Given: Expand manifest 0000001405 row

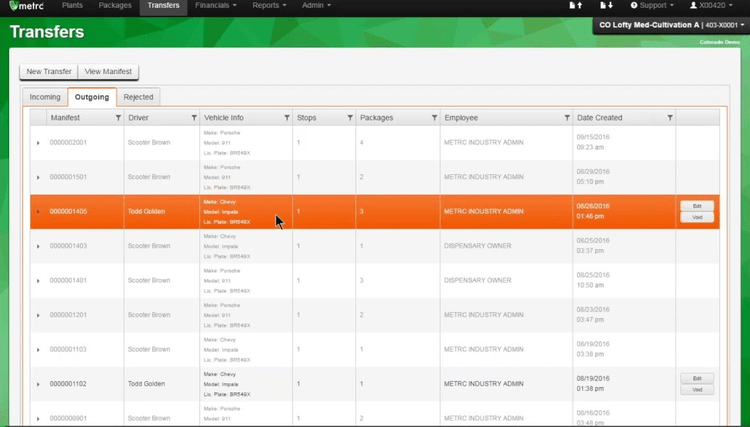Looking at the screenshot, I should 38,212.
